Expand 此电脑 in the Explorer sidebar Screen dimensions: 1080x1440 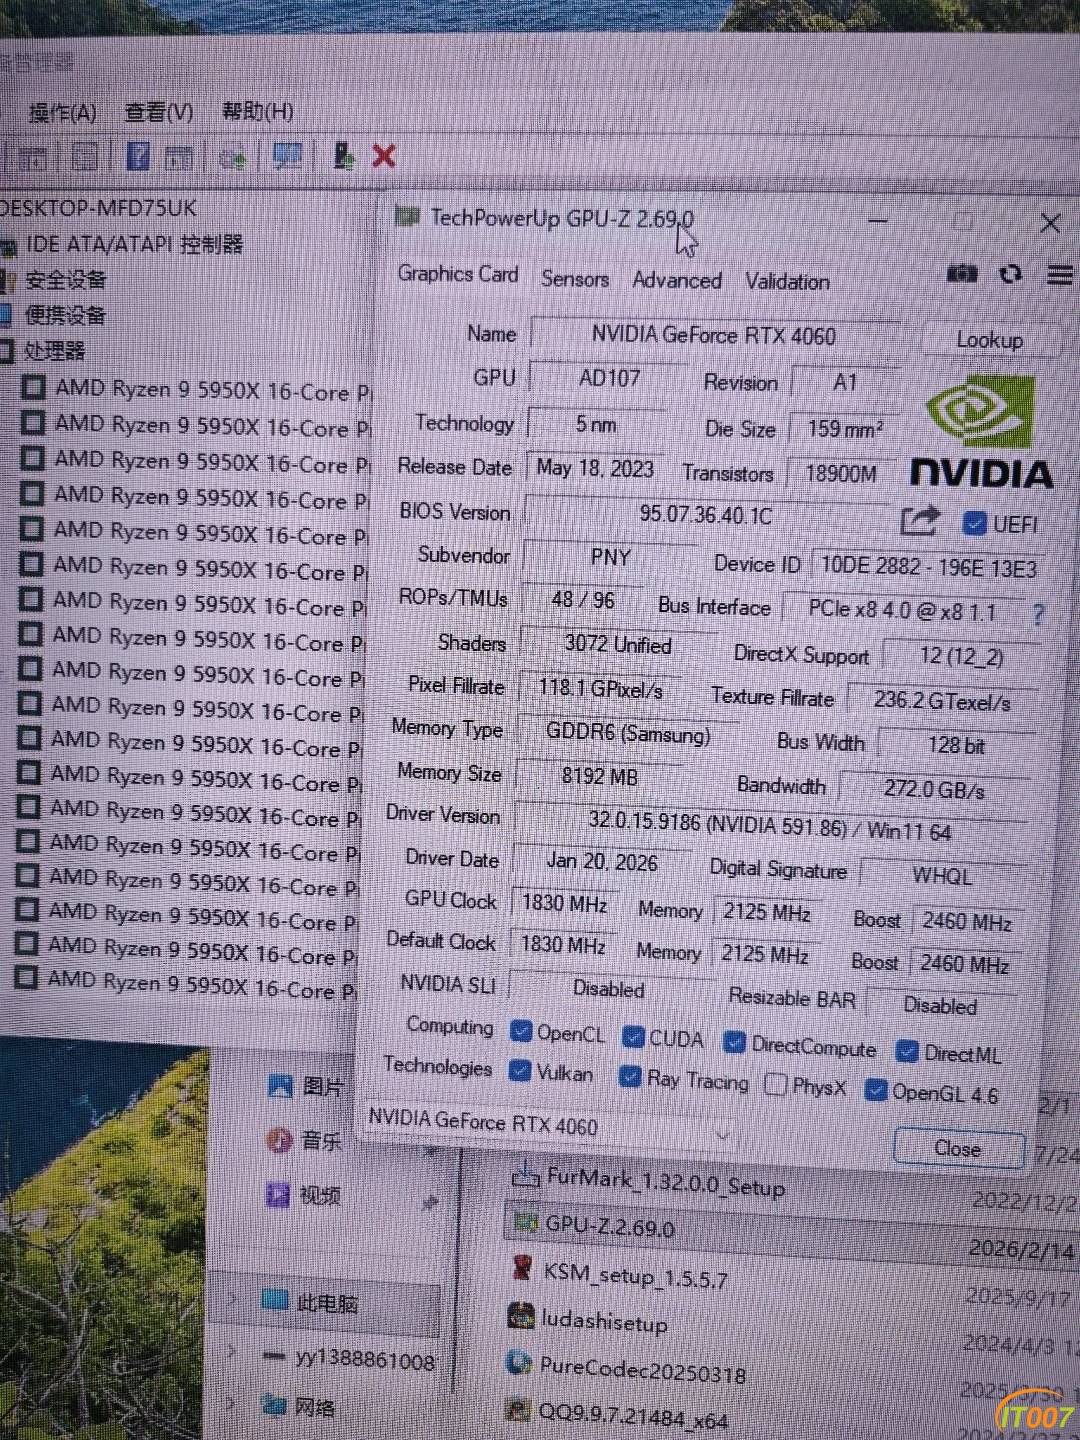pyautogui.click(x=234, y=1298)
